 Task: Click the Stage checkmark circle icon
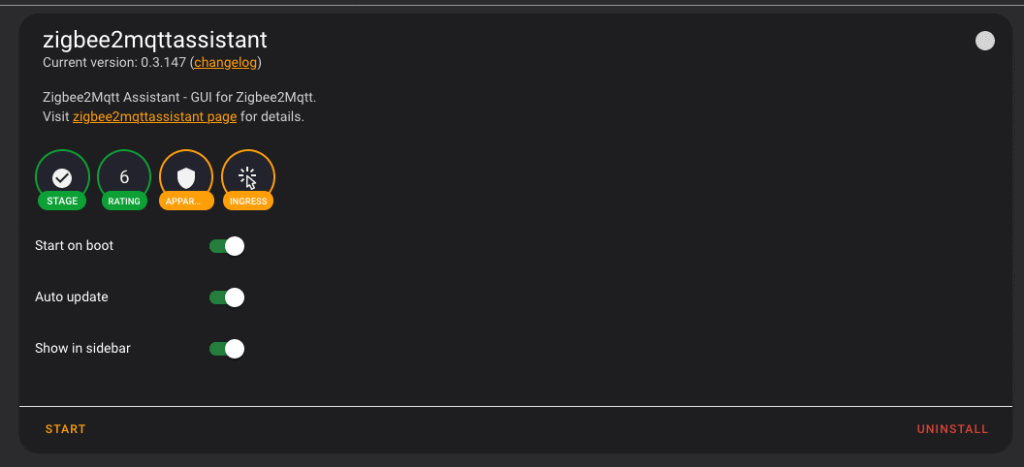[x=62, y=177]
